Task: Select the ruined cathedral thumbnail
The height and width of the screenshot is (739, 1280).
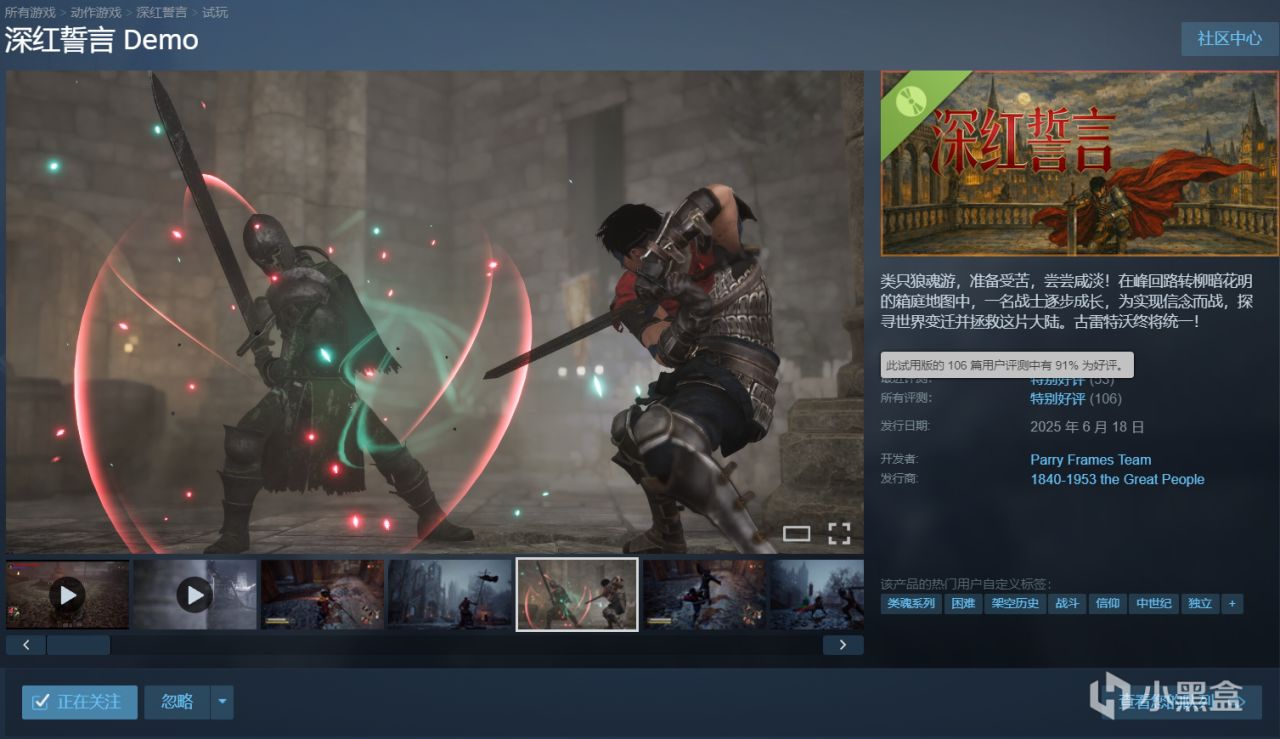Action: tap(449, 595)
